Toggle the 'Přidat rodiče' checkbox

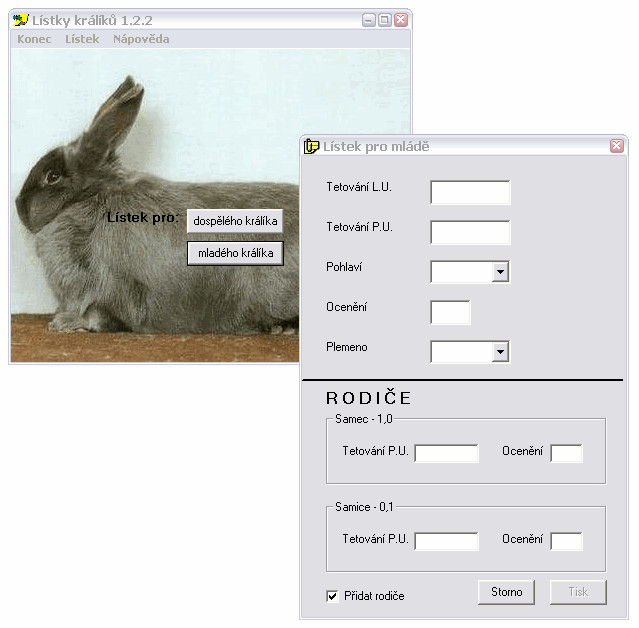(x=332, y=596)
